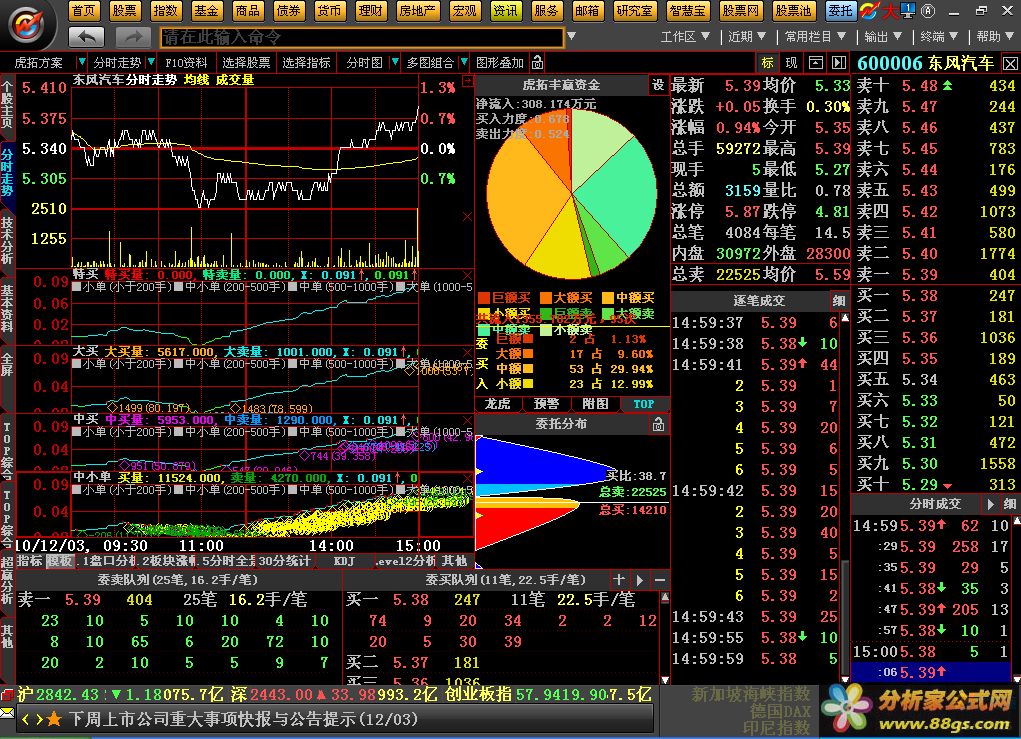Open the 终端 dropdown menu
This screenshot has height=739, width=1021.
pyautogui.click(x=939, y=36)
